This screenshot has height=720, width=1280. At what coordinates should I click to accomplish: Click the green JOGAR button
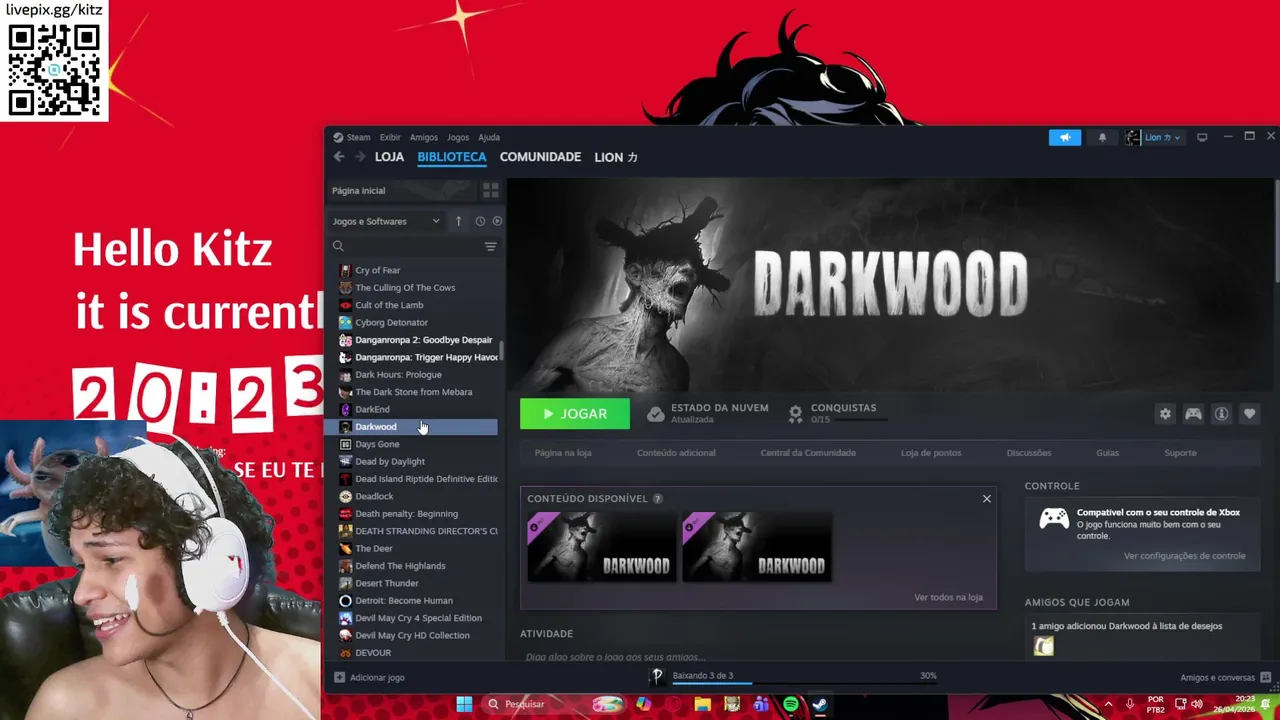tap(575, 413)
